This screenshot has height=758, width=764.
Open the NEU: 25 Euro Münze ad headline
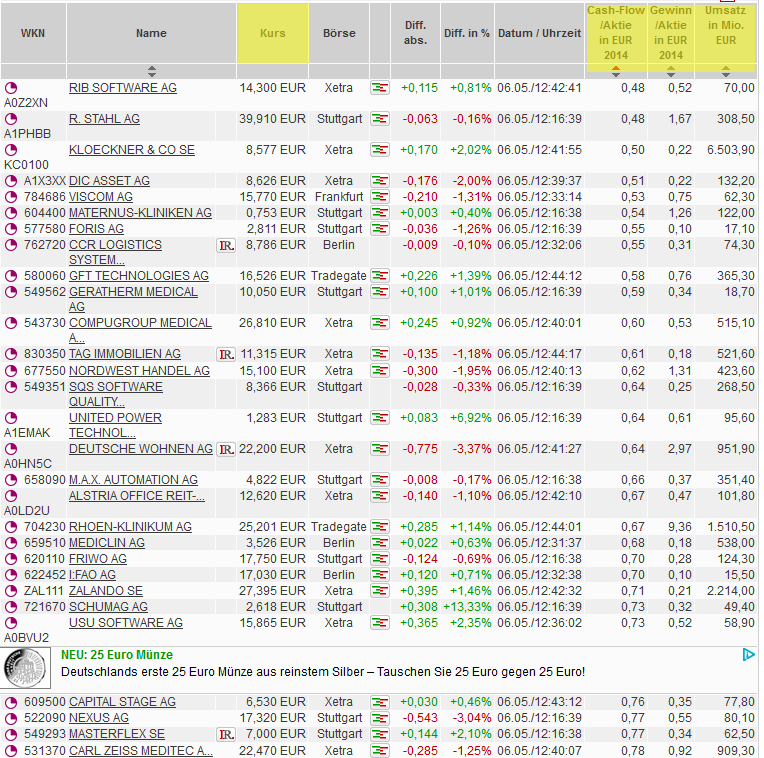point(117,655)
